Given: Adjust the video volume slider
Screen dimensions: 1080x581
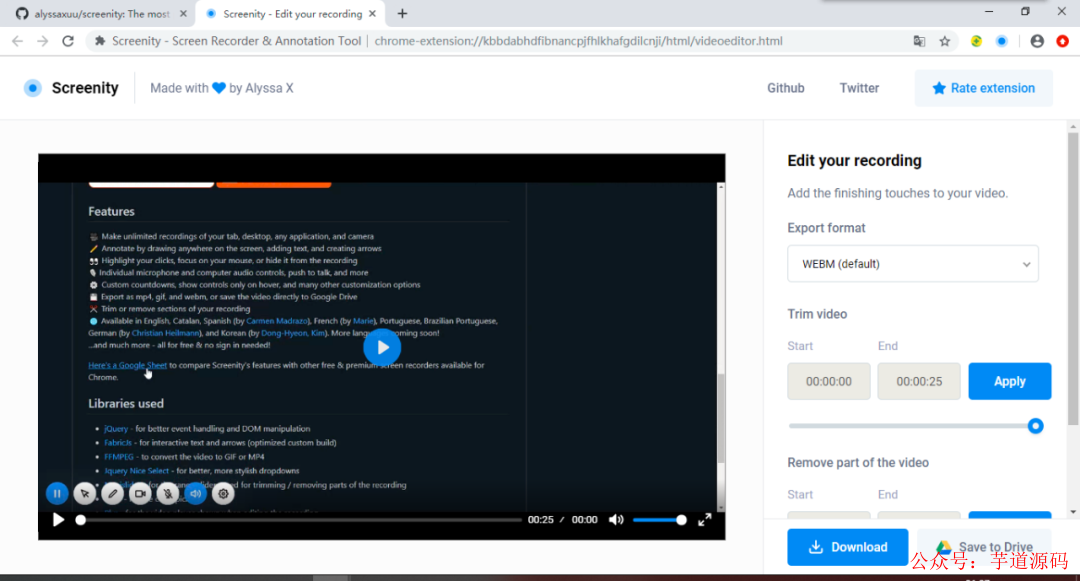Looking at the screenshot, I should click(659, 520).
